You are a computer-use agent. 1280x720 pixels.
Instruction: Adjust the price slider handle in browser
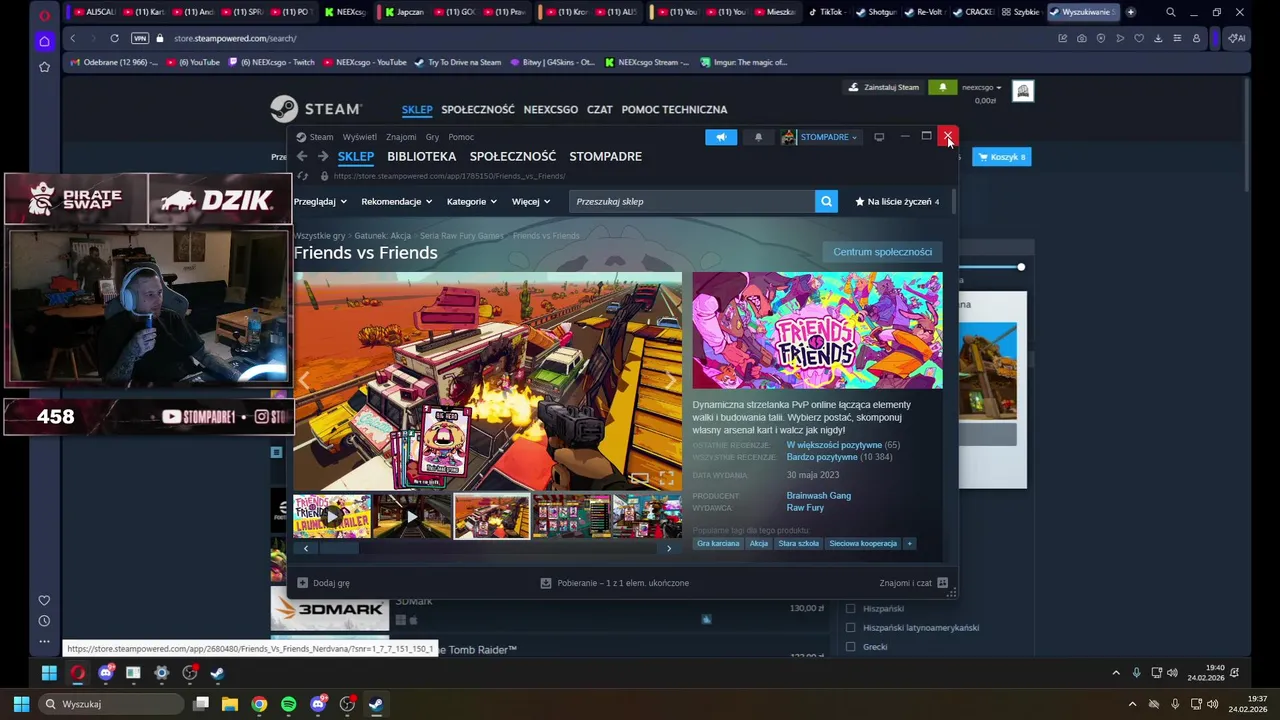(1021, 267)
